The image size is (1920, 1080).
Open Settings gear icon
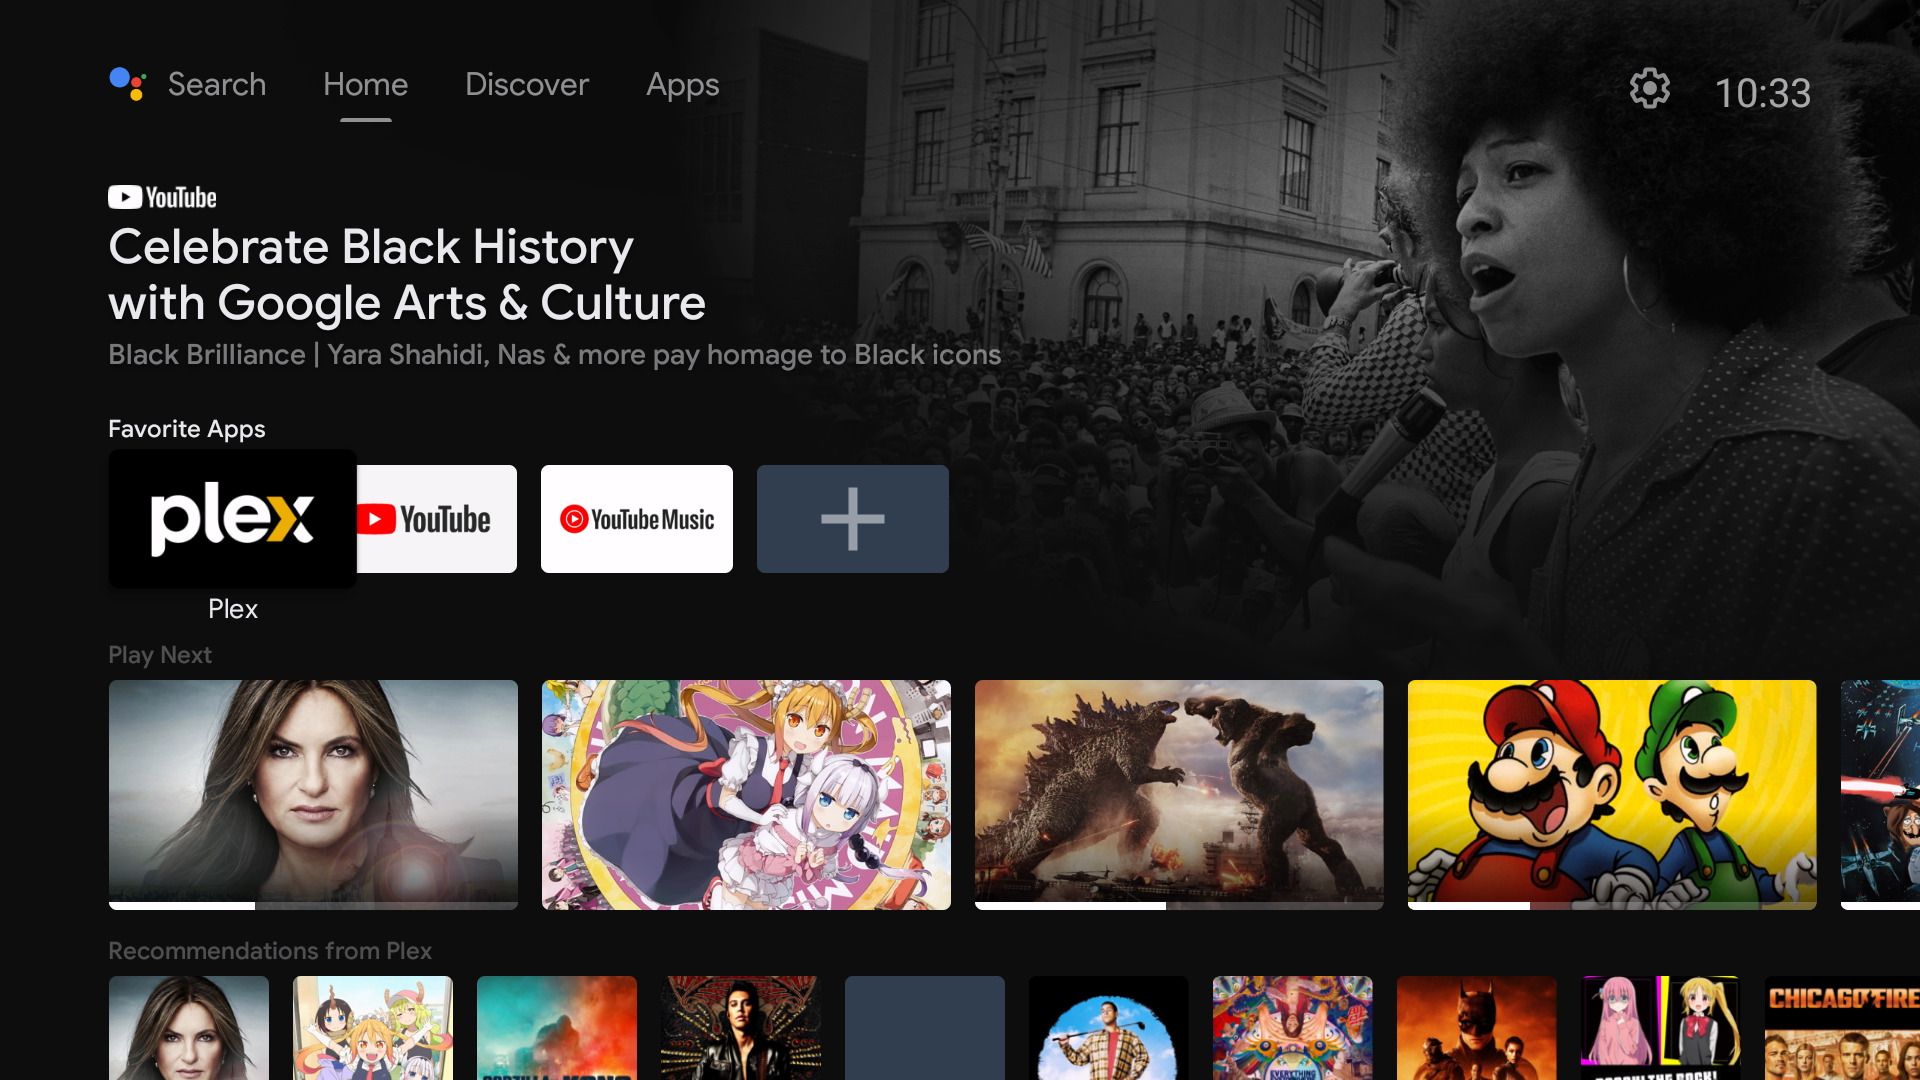(1650, 90)
